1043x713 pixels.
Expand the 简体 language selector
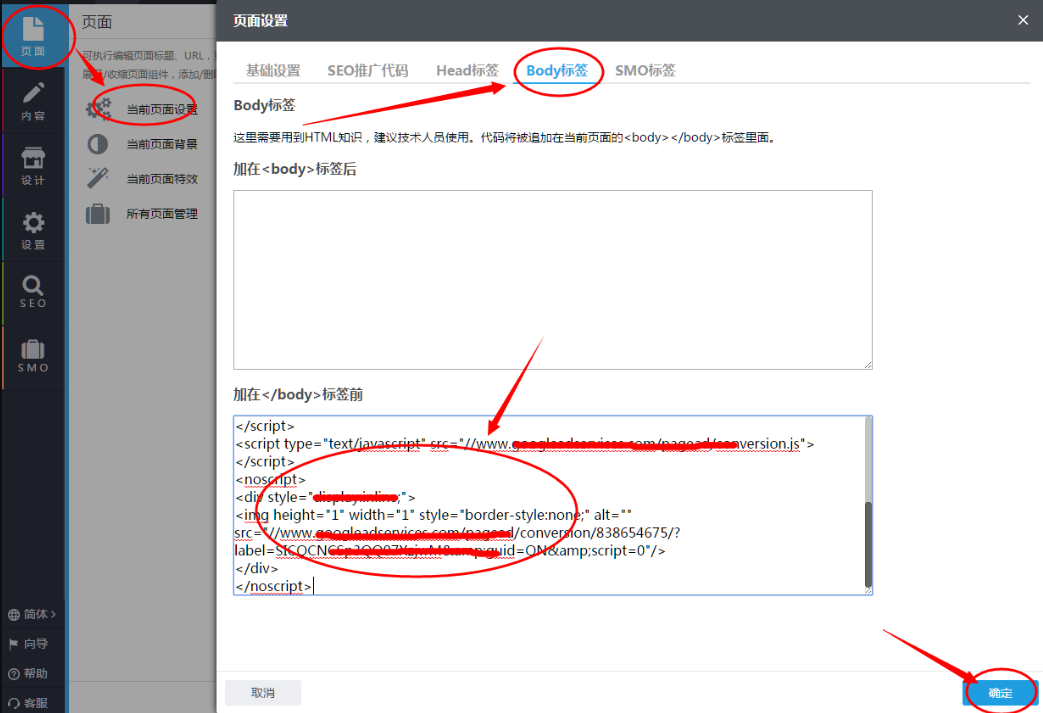pos(33,614)
